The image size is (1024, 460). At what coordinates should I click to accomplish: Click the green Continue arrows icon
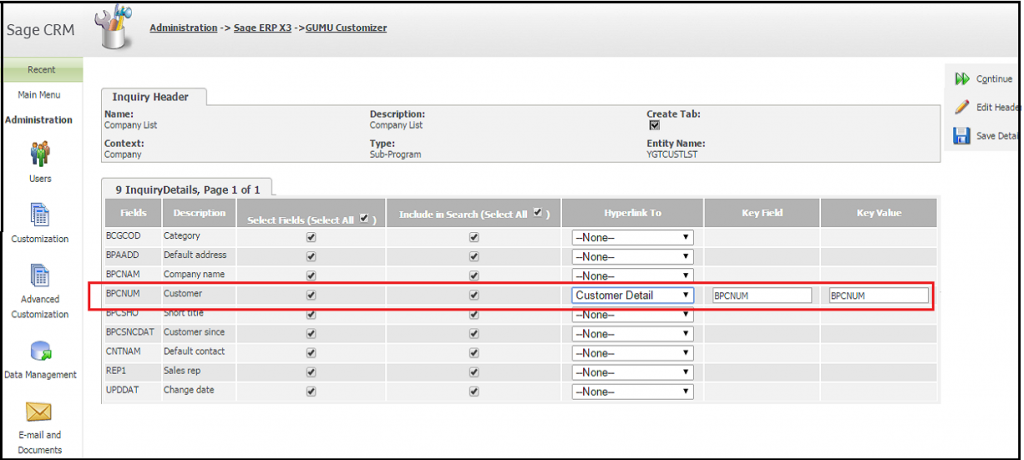(x=962, y=79)
